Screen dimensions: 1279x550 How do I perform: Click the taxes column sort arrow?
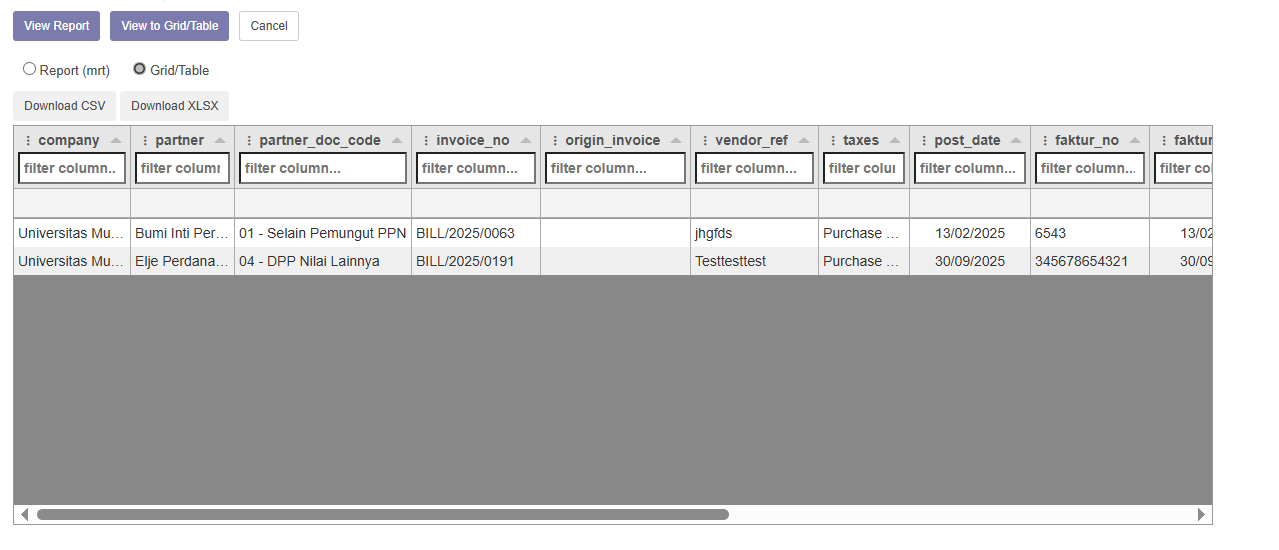pyautogui.click(x=895, y=141)
